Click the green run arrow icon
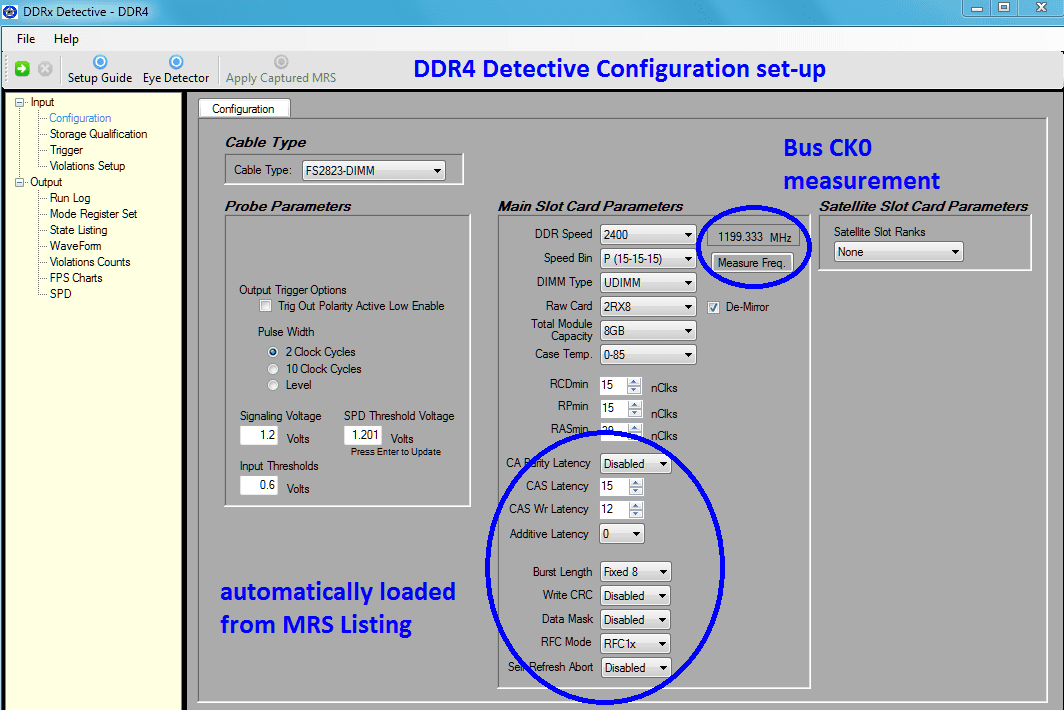This screenshot has height=710, width=1064. point(22,69)
